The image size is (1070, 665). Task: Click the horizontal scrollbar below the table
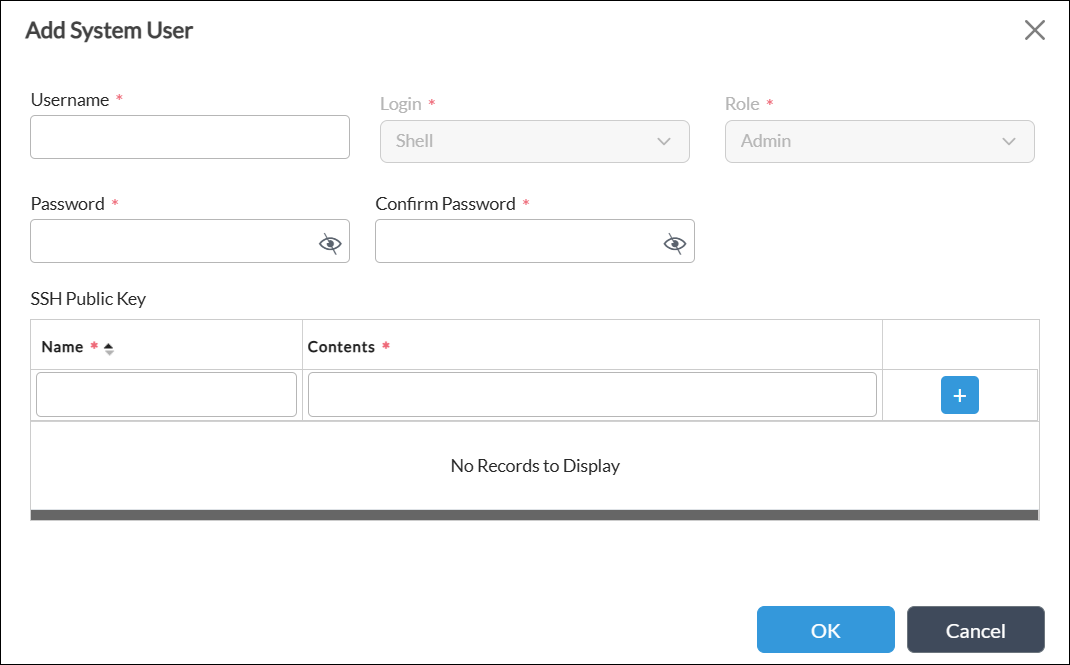point(535,516)
